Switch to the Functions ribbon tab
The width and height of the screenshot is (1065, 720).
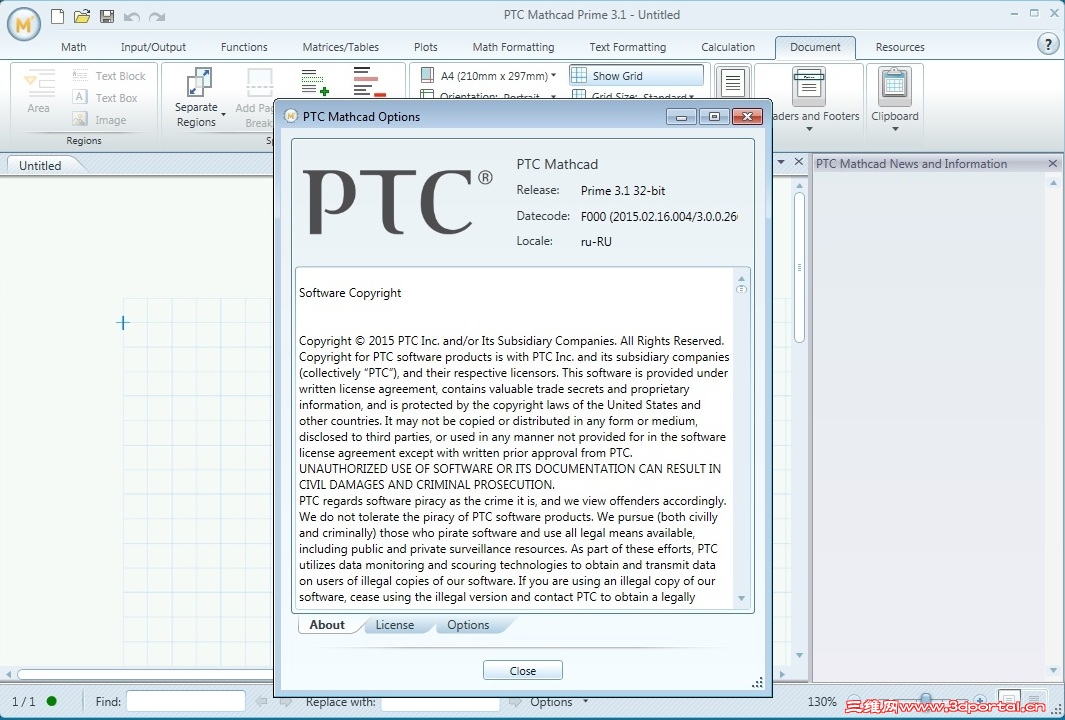tap(244, 47)
